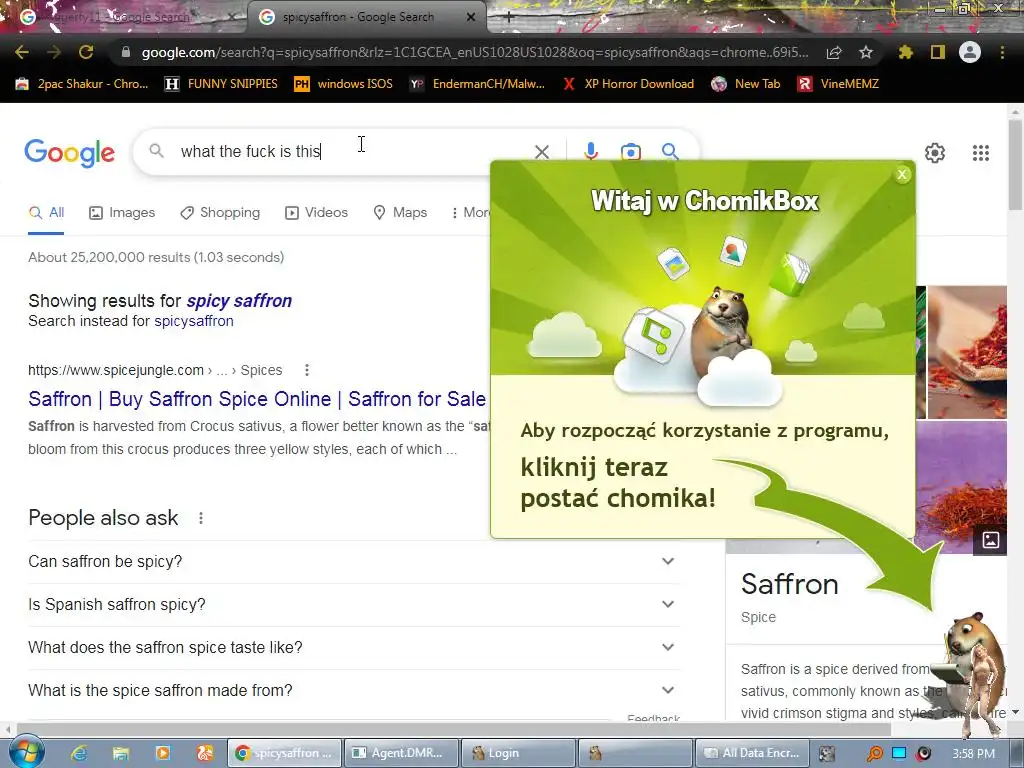Click the address bar URL

click(474, 52)
